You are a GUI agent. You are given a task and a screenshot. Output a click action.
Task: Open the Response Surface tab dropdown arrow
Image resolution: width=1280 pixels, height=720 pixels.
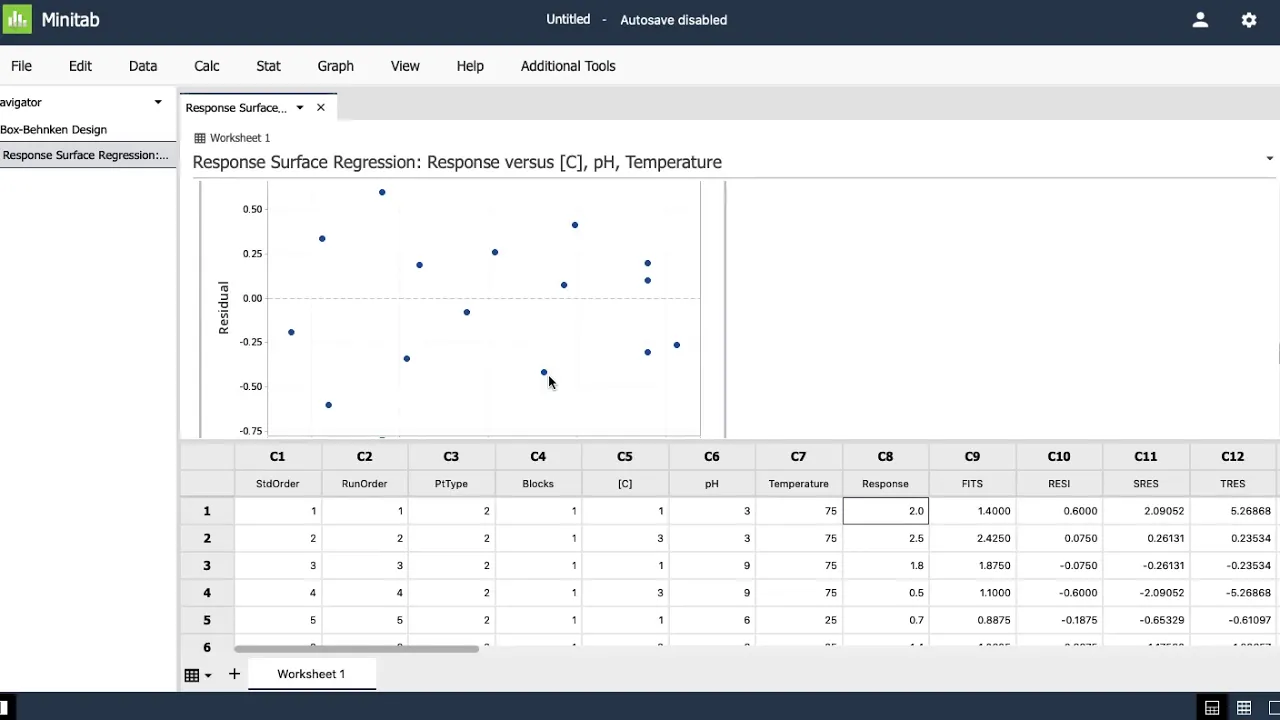(299, 108)
